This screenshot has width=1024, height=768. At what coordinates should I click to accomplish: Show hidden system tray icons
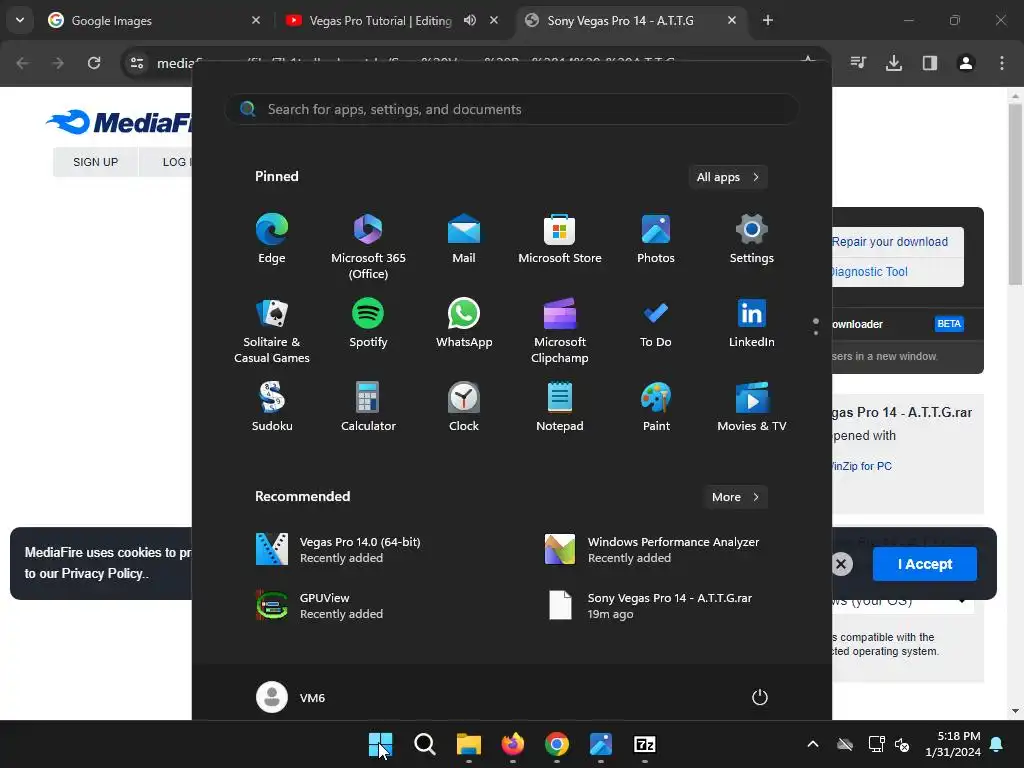(x=812, y=744)
